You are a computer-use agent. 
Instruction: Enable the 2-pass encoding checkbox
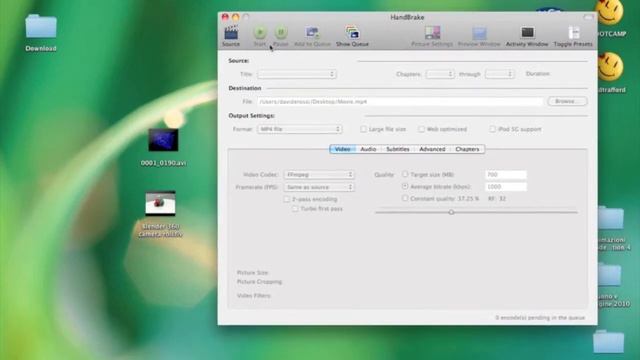[287, 199]
